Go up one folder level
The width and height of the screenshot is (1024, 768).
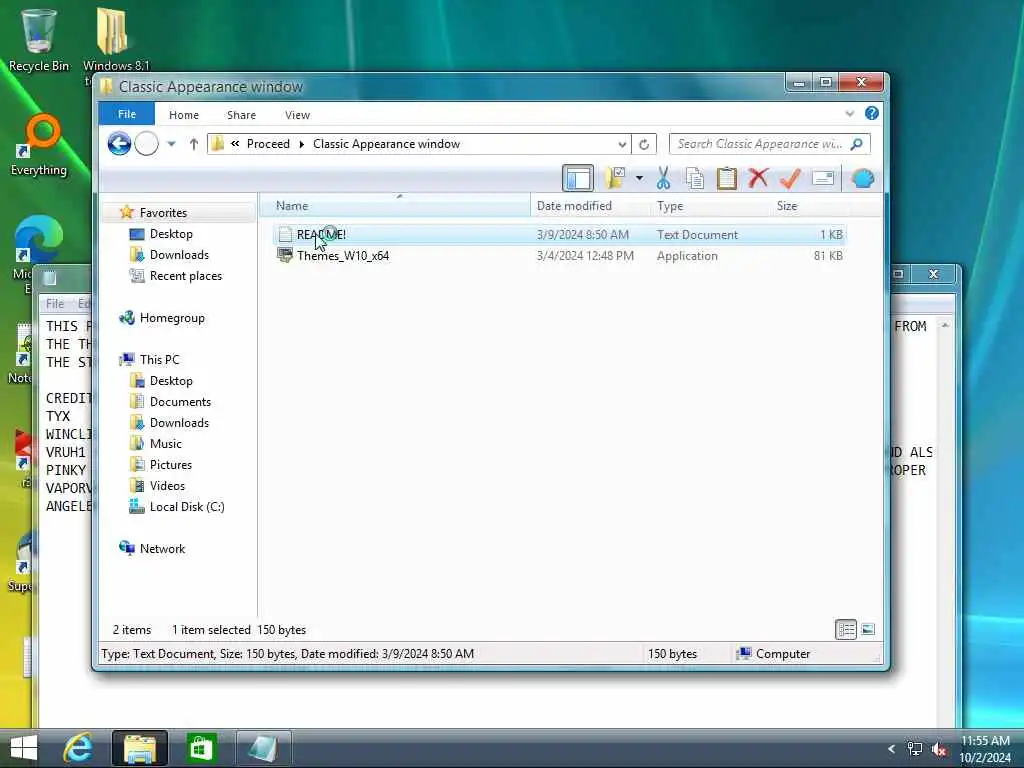point(193,144)
